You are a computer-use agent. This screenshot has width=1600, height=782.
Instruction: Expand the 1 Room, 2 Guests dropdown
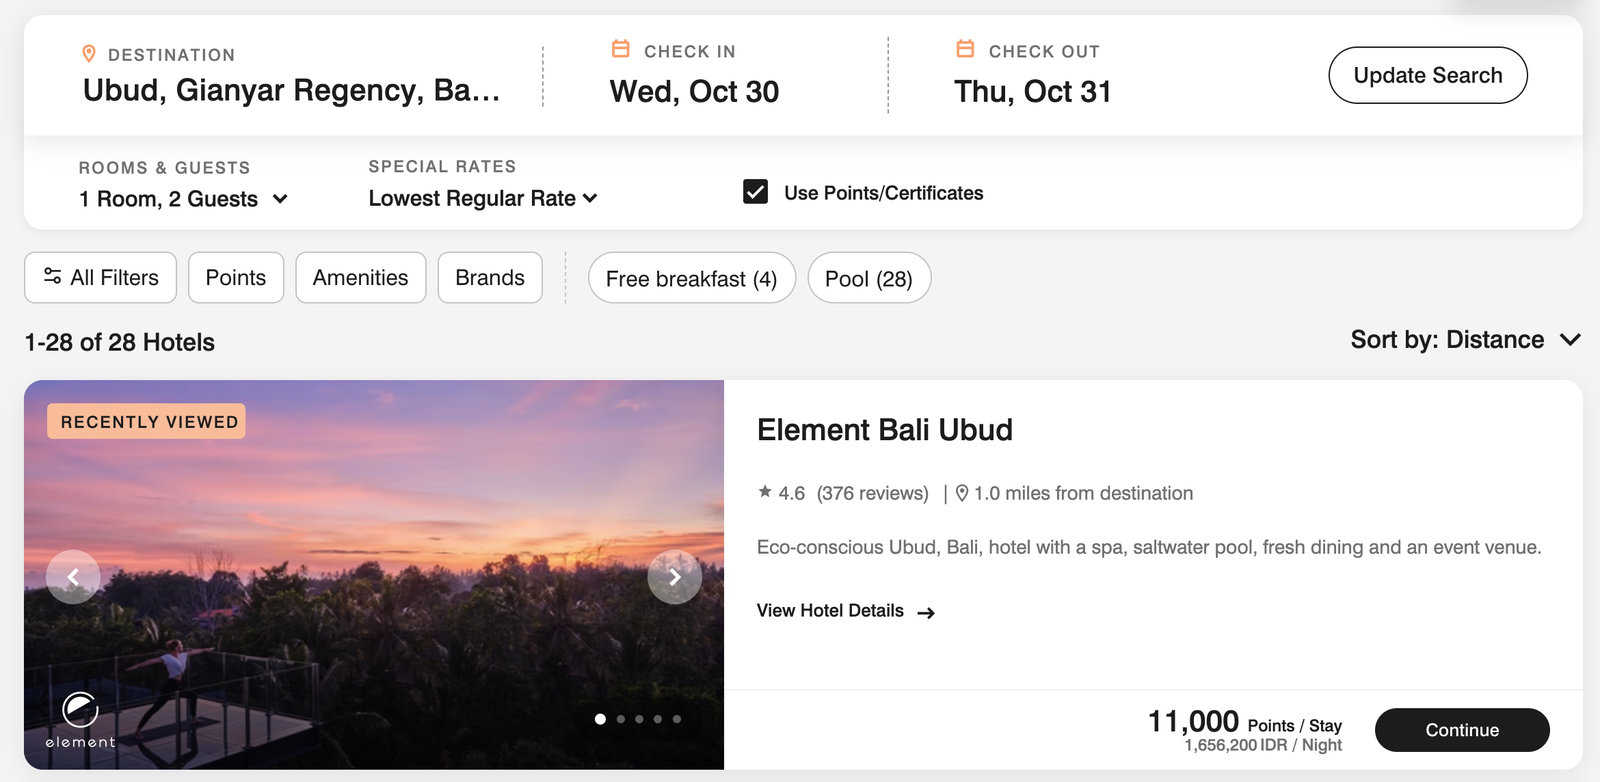(184, 199)
